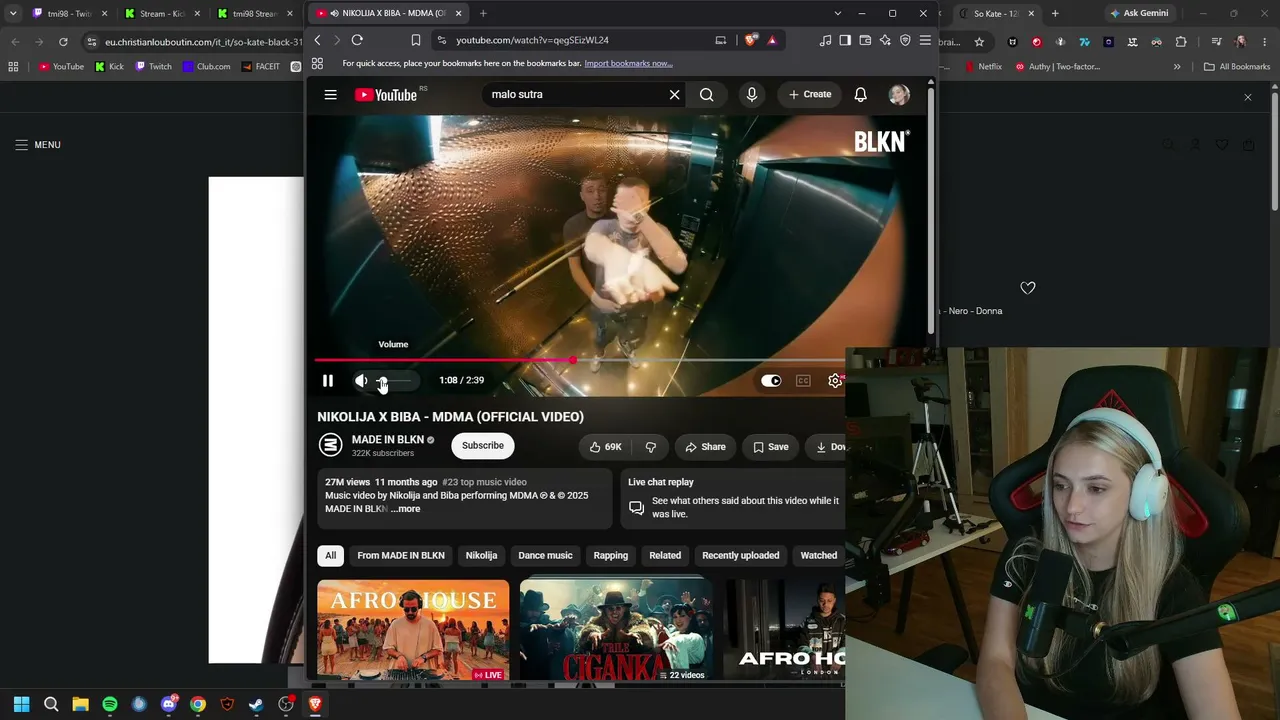This screenshot has width=1280, height=720.
Task: Open the All Bookmarks folder in Chrome
Action: (1237, 67)
